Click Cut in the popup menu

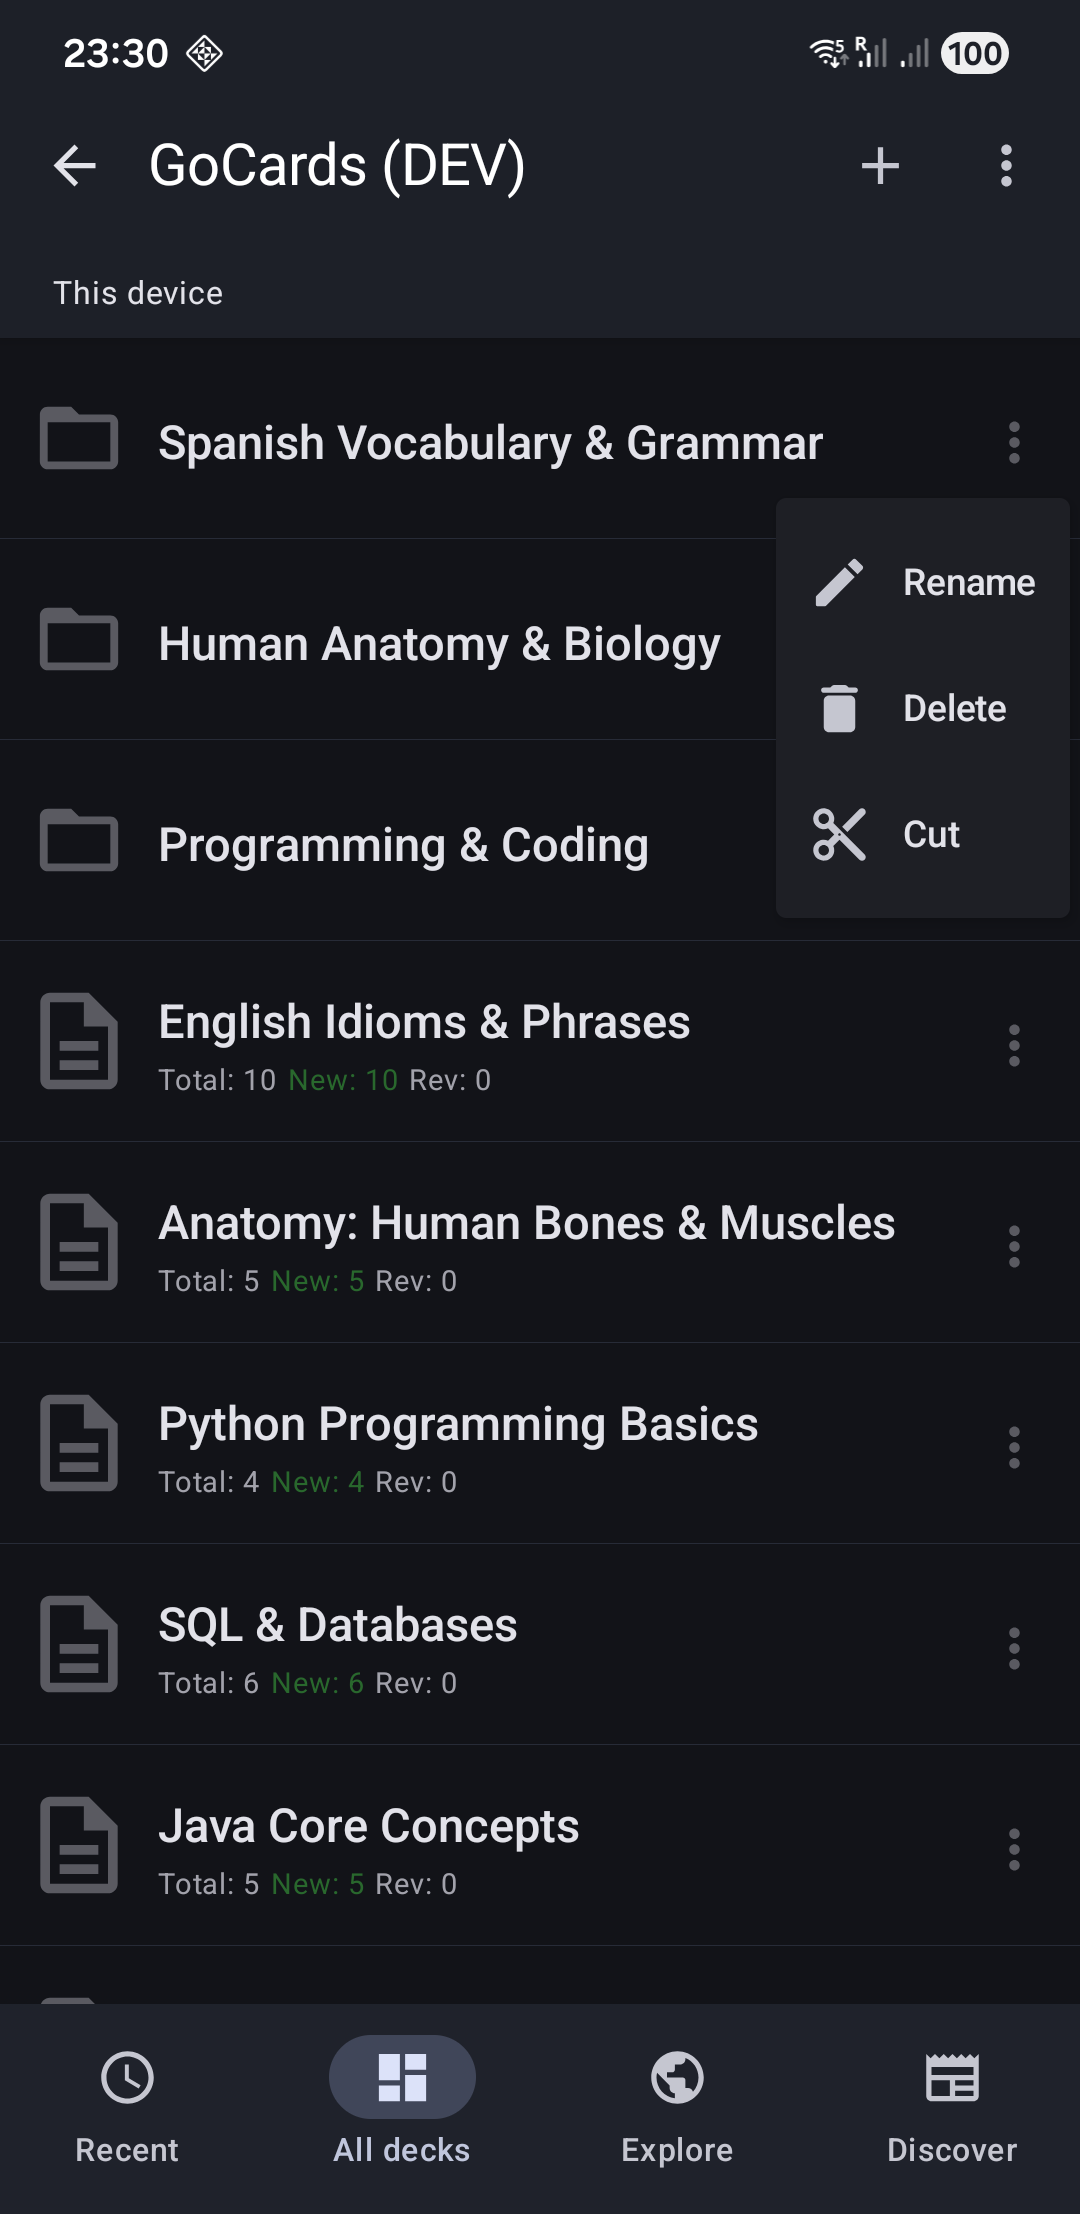(x=924, y=834)
